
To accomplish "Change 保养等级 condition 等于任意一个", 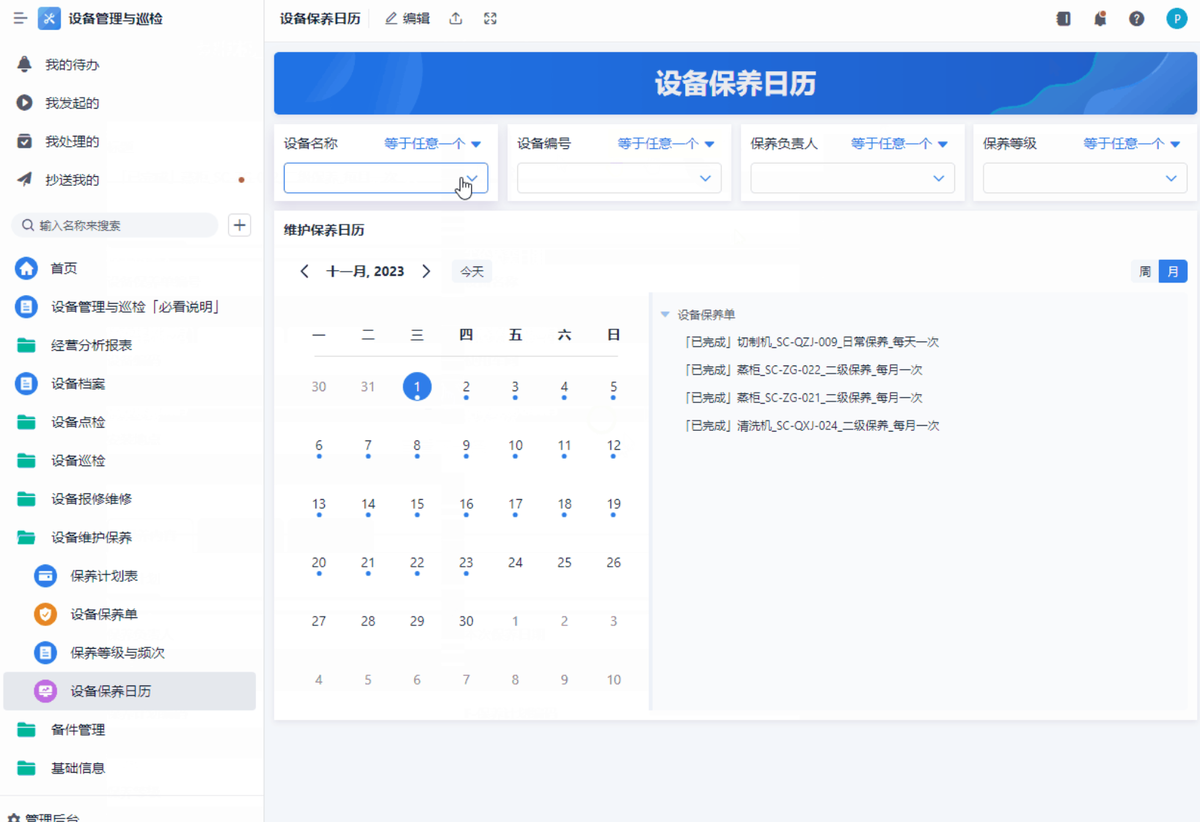I will pos(1132,144).
